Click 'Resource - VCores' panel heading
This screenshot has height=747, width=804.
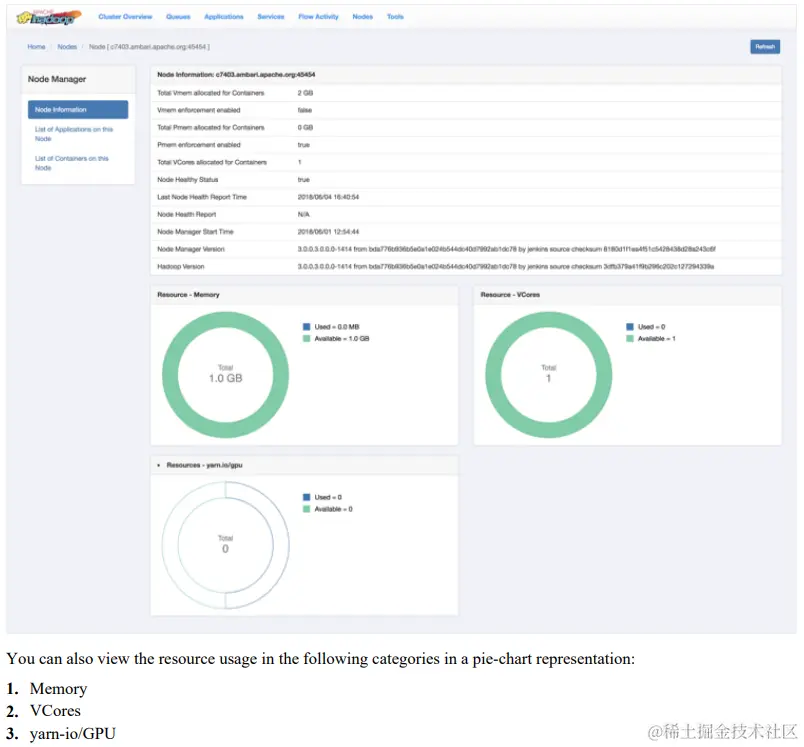point(510,295)
